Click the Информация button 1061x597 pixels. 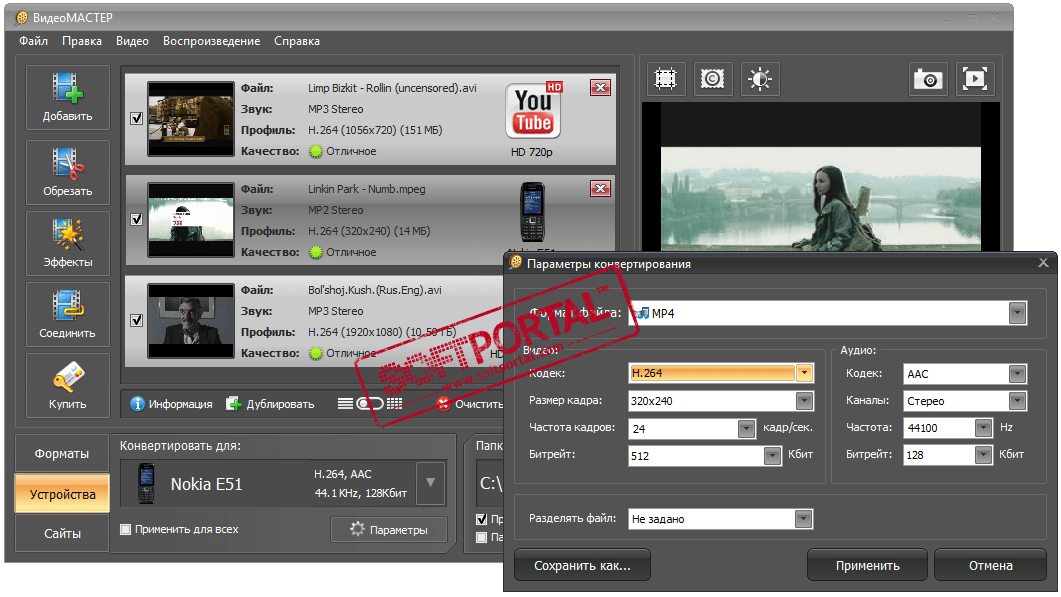[171, 404]
